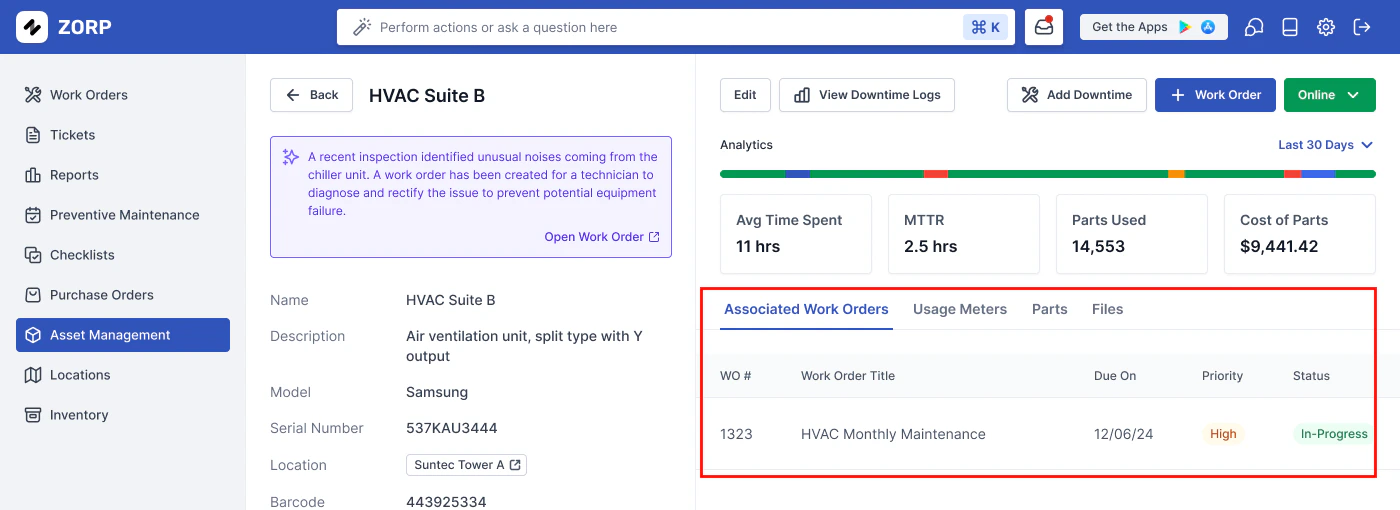Click the HVAC Monthly Maintenance title
The height and width of the screenshot is (510, 1400).
click(x=893, y=434)
